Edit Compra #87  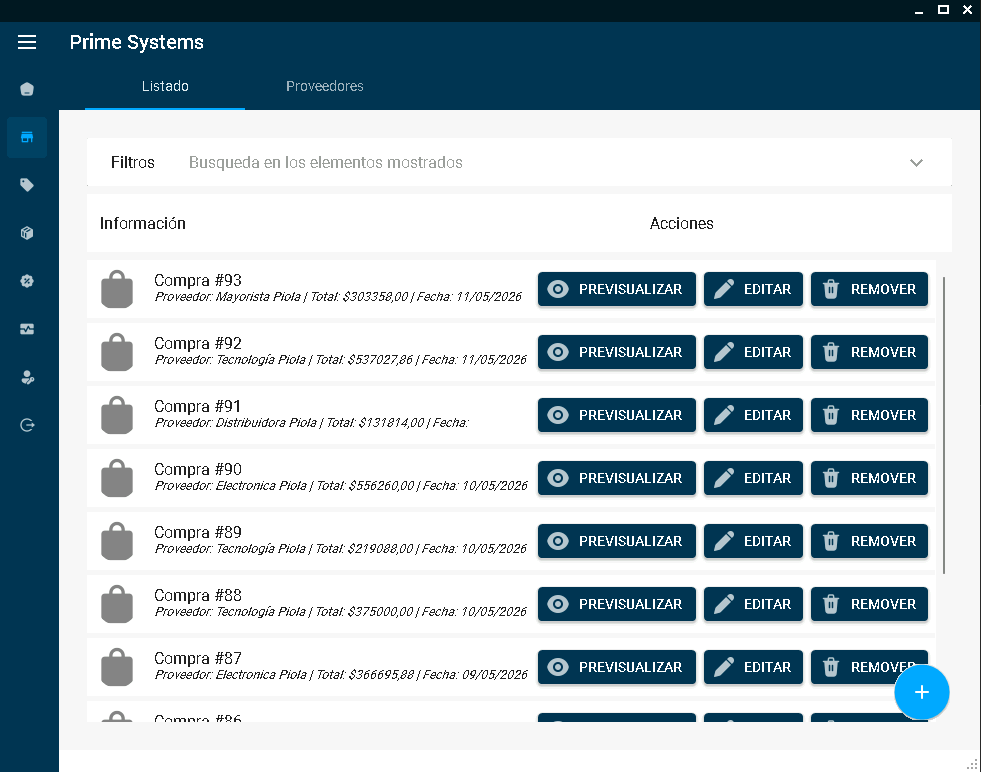753,668
